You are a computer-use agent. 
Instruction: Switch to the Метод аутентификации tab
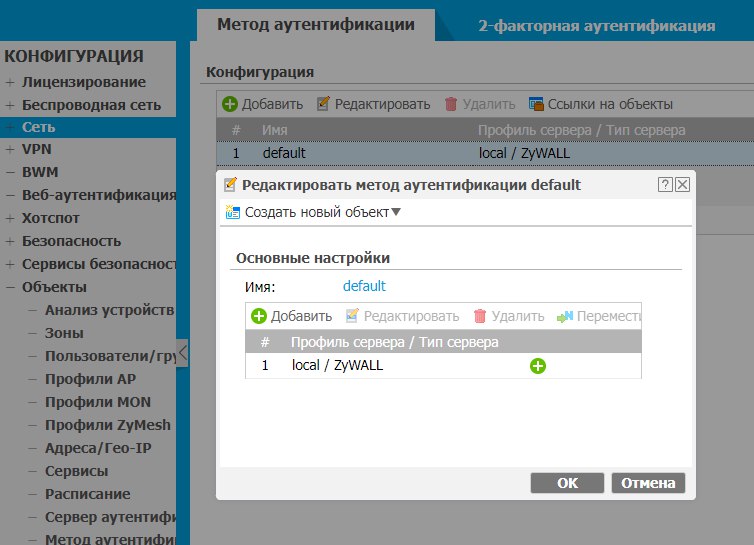click(x=316, y=24)
